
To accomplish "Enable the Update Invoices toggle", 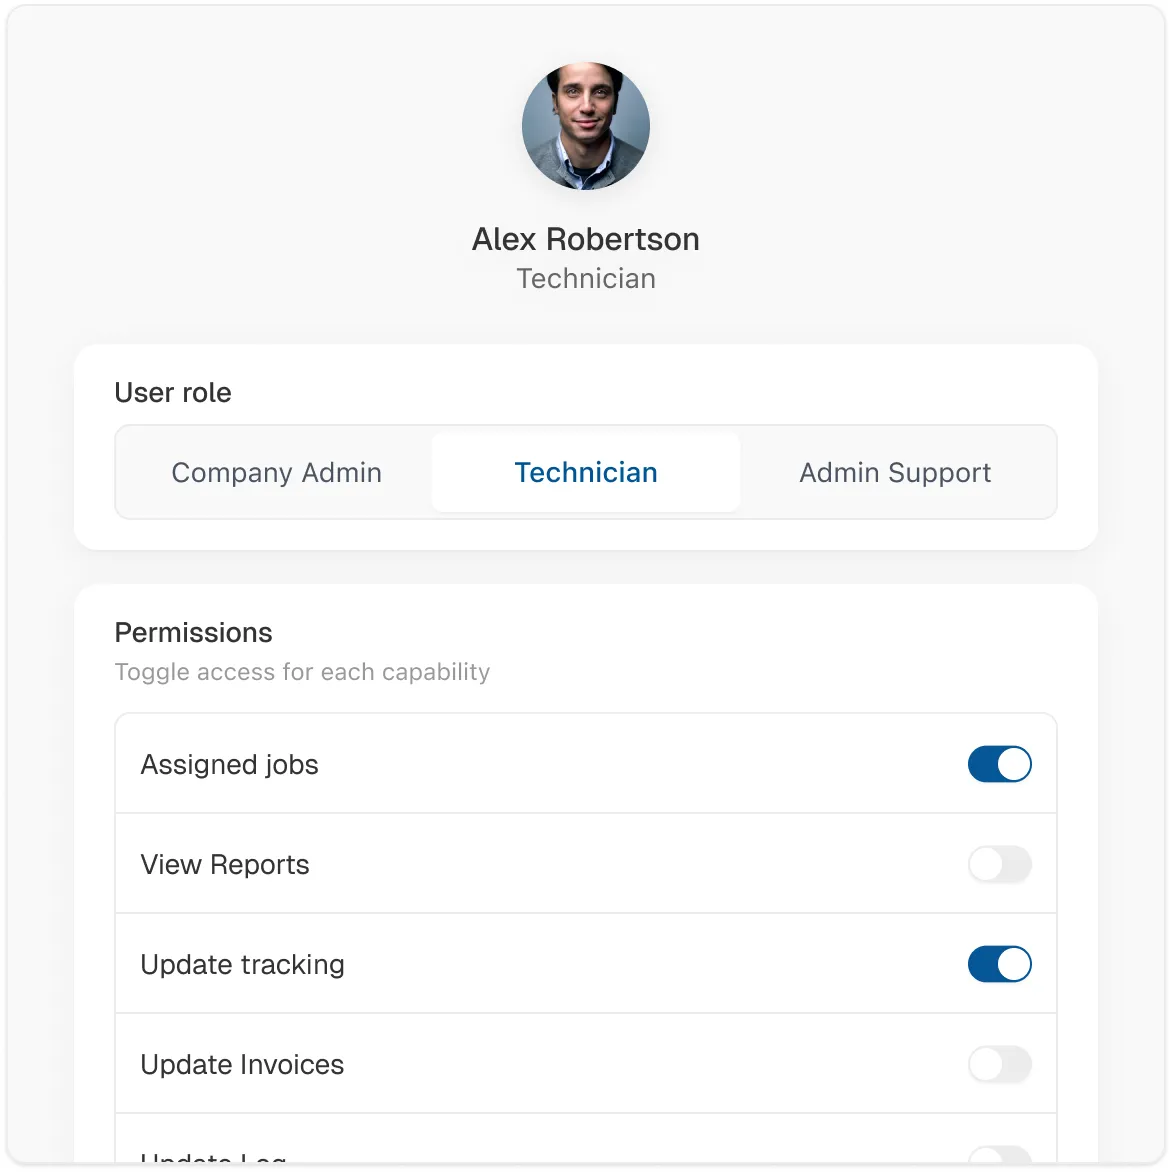I will [999, 1065].
